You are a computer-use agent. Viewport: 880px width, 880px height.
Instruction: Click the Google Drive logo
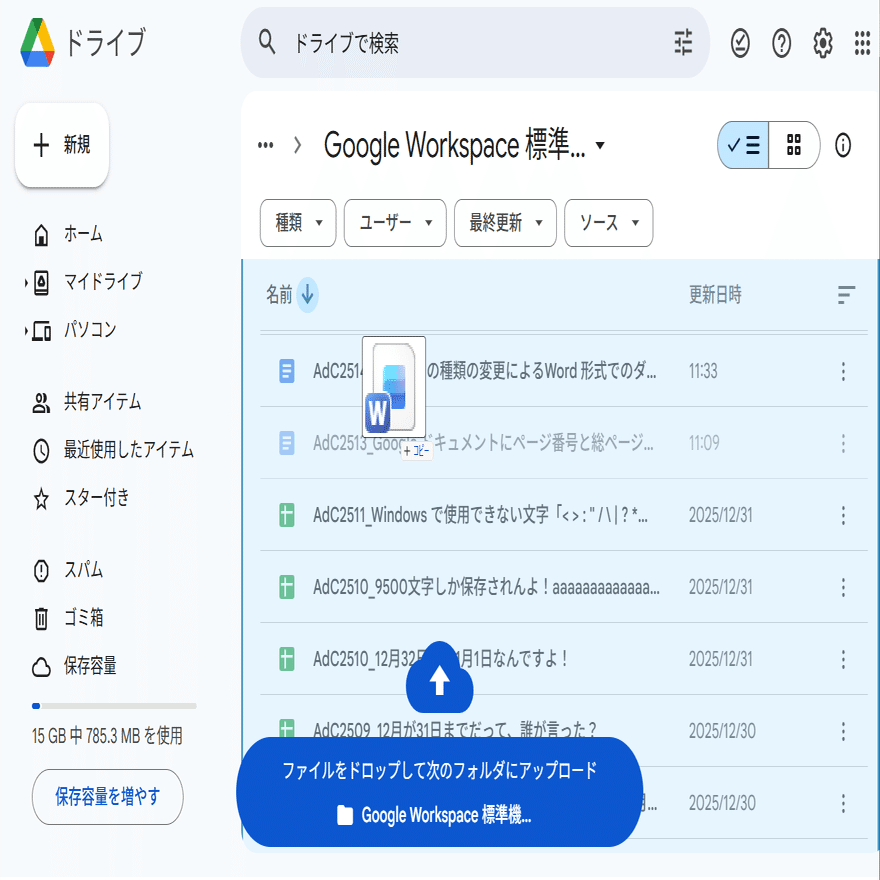click(40, 42)
